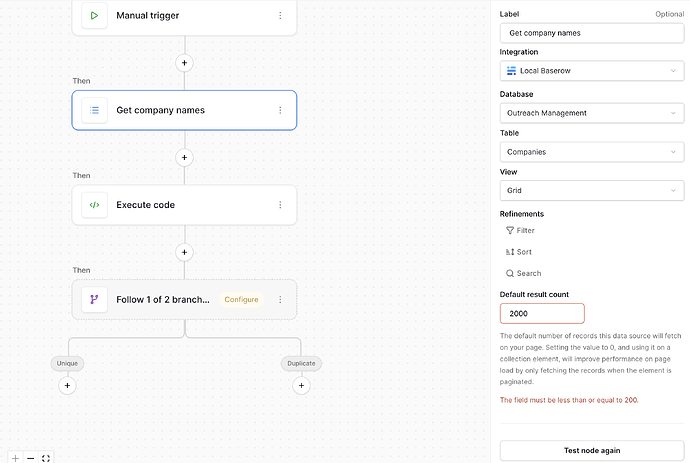Open Search refinement

coord(524,273)
